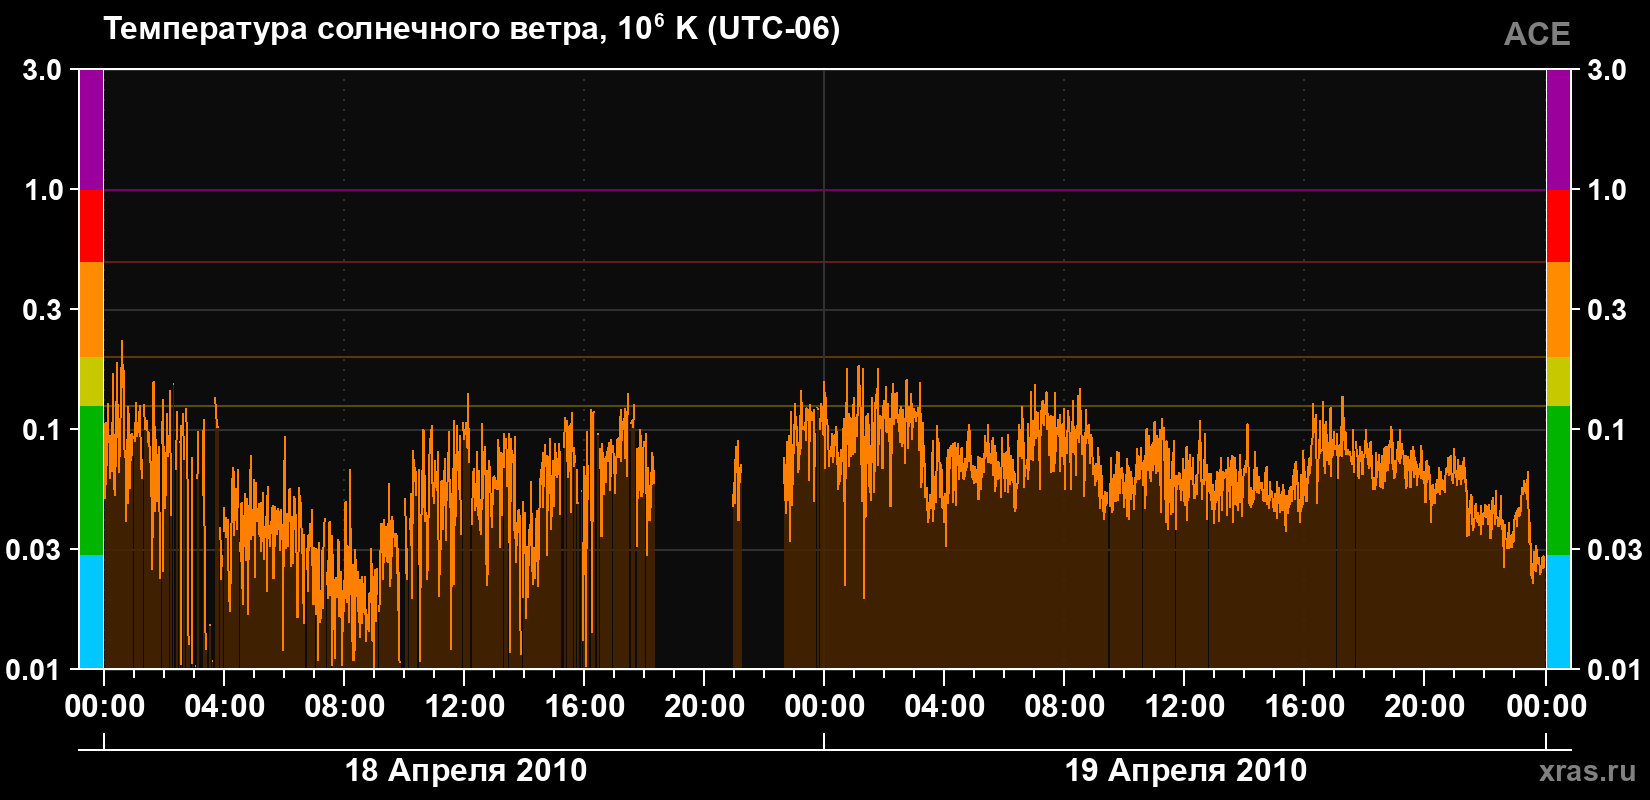Click the purple color band on left scale
Image resolution: width=1650 pixels, height=800 pixels.
click(91, 130)
